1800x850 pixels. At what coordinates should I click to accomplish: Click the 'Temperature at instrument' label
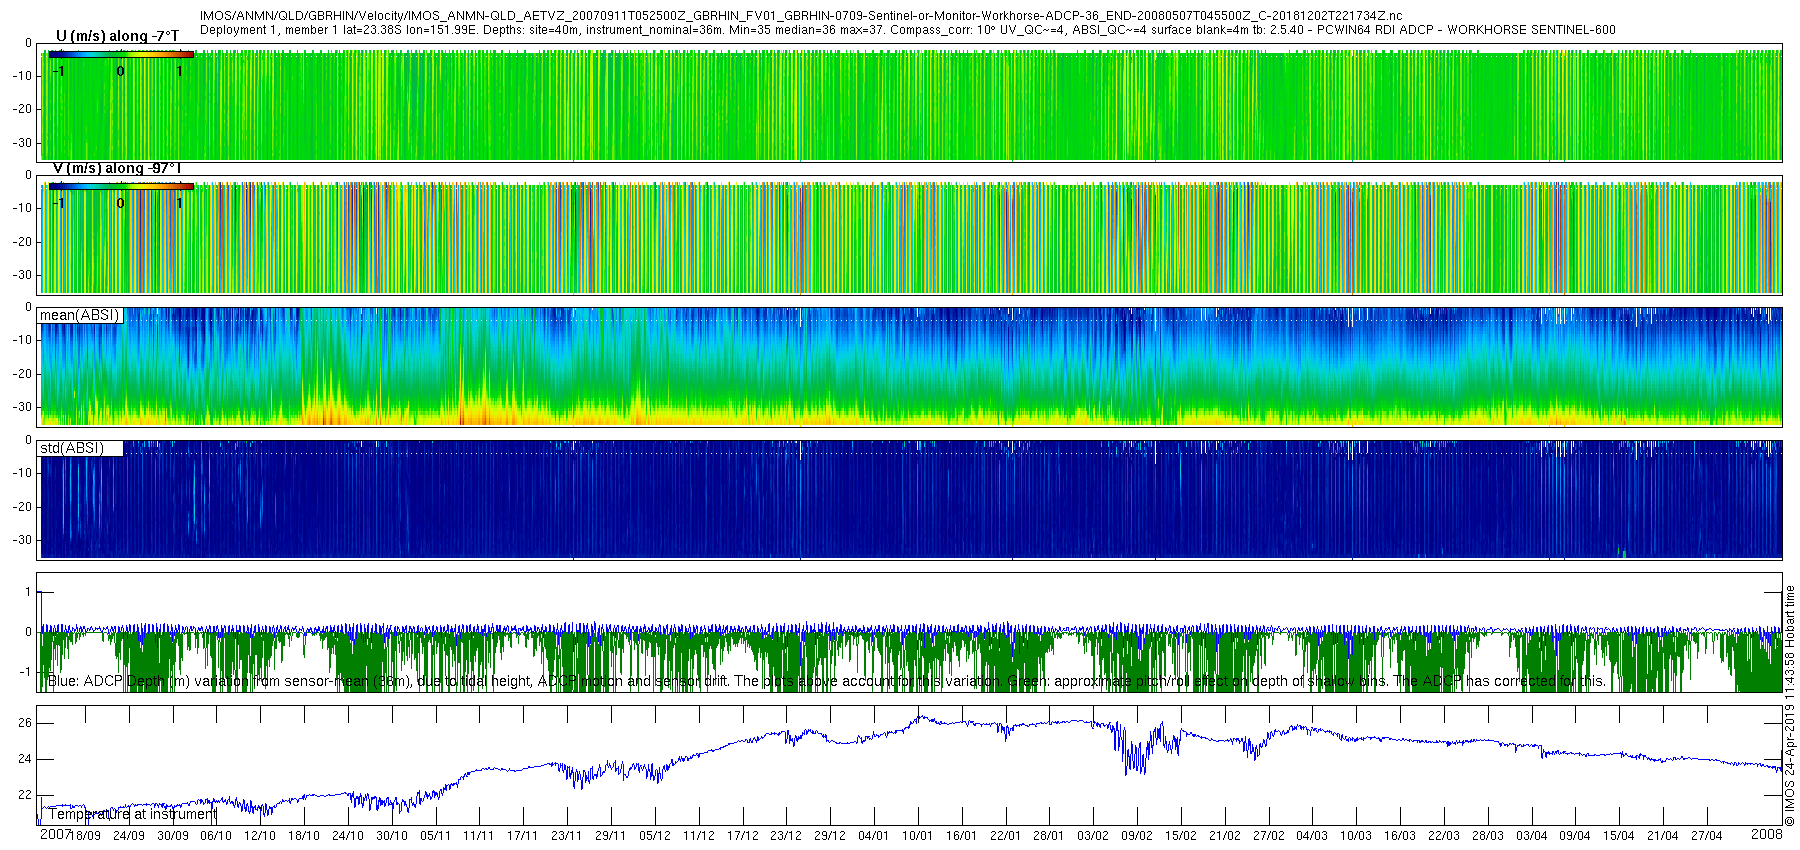tap(132, 814)
